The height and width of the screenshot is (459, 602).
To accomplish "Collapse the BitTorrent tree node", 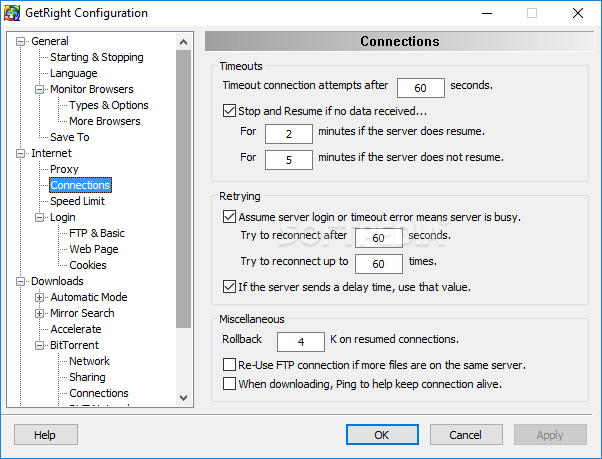I will tap(39, 346).
